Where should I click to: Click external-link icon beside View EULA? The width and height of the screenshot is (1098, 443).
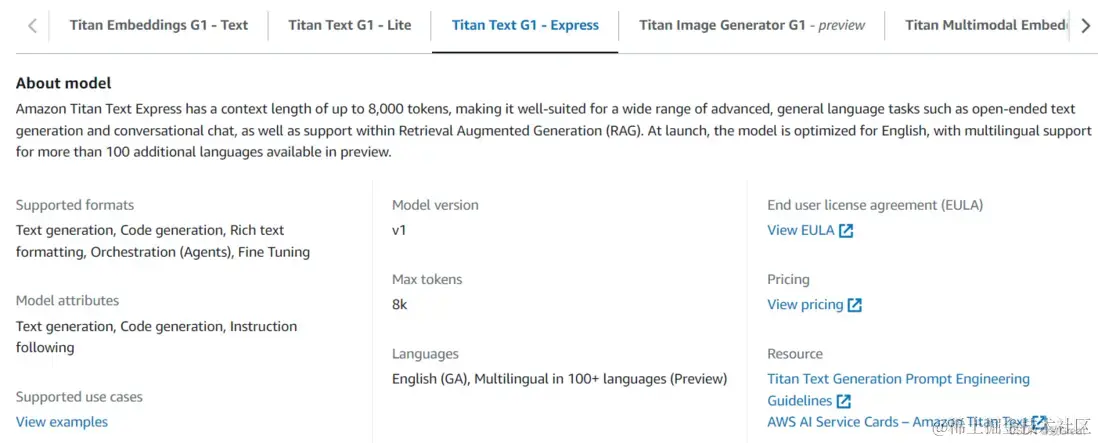pyautogui.click(x=846, y=231)
